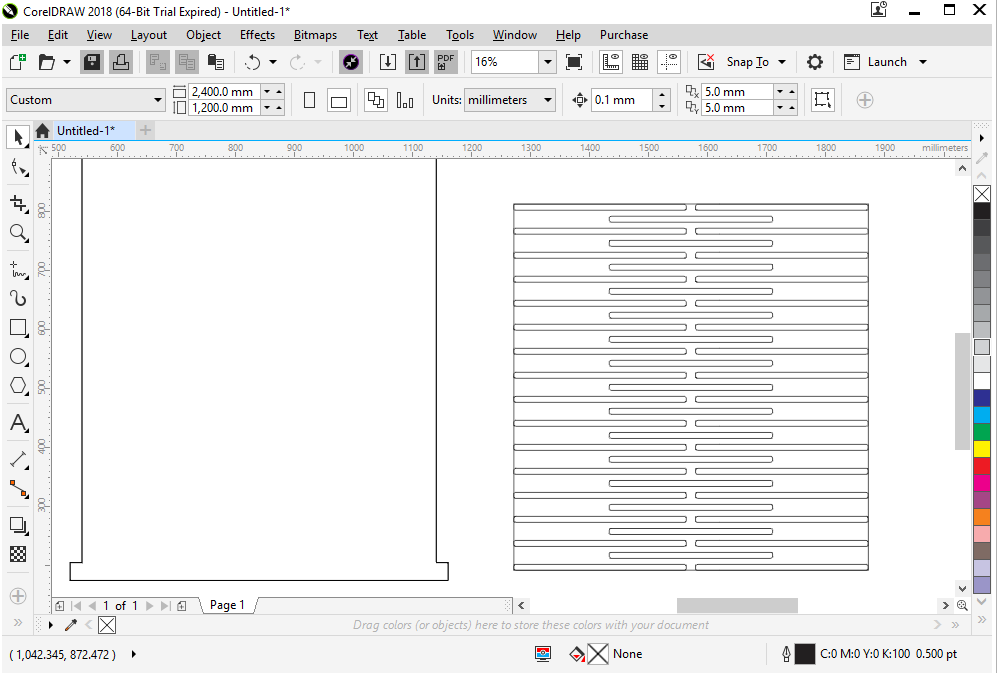
Task: Click the New document icon
Action: point(18,62)
